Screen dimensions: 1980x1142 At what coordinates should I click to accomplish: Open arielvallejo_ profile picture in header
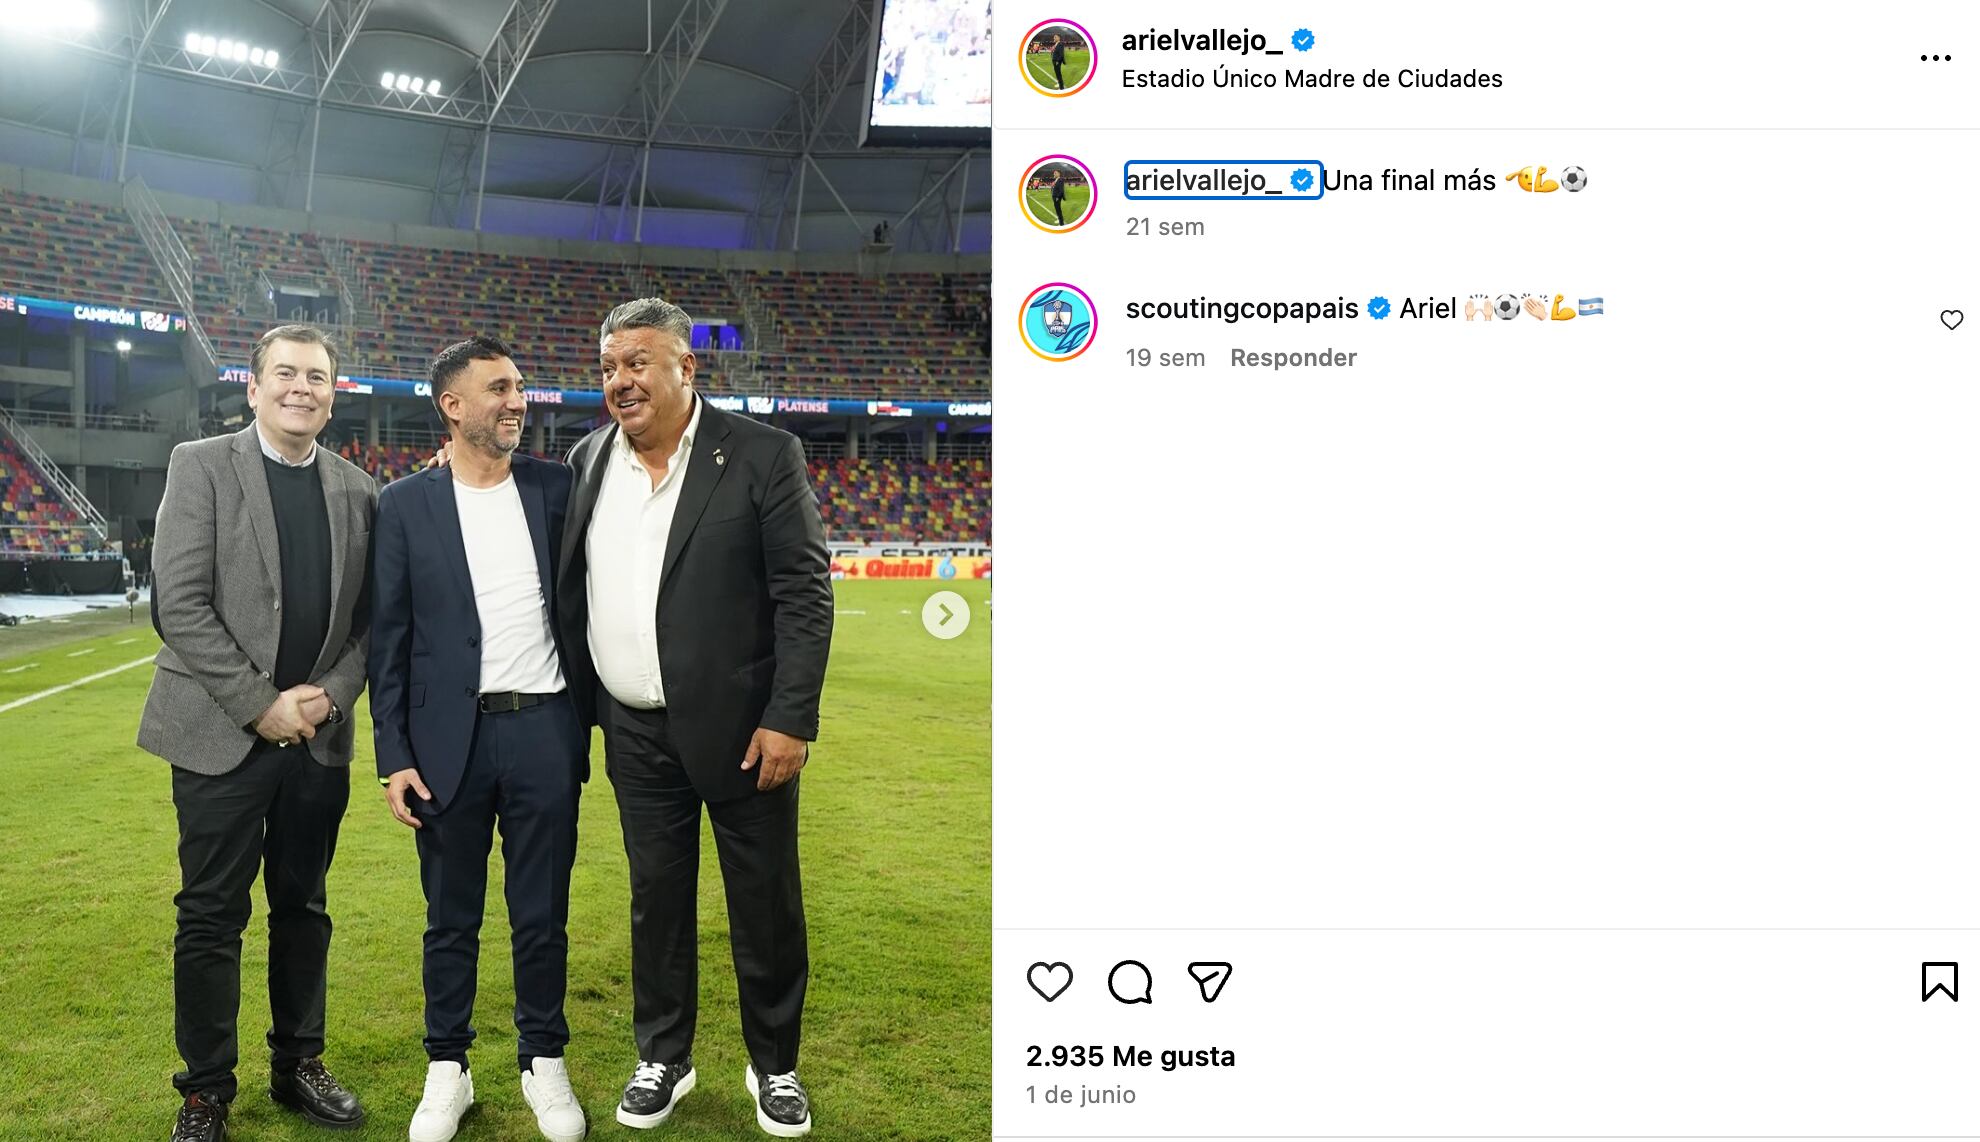pos(1058,58)
